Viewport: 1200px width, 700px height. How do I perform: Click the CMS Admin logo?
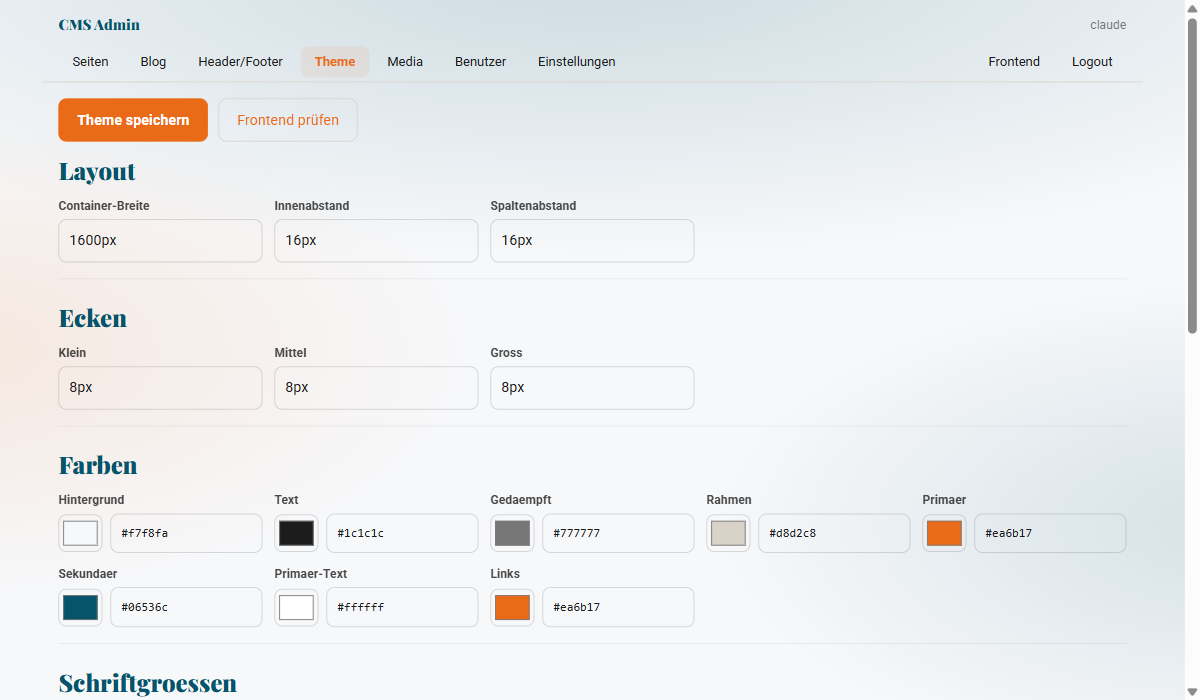click(99, 24)
